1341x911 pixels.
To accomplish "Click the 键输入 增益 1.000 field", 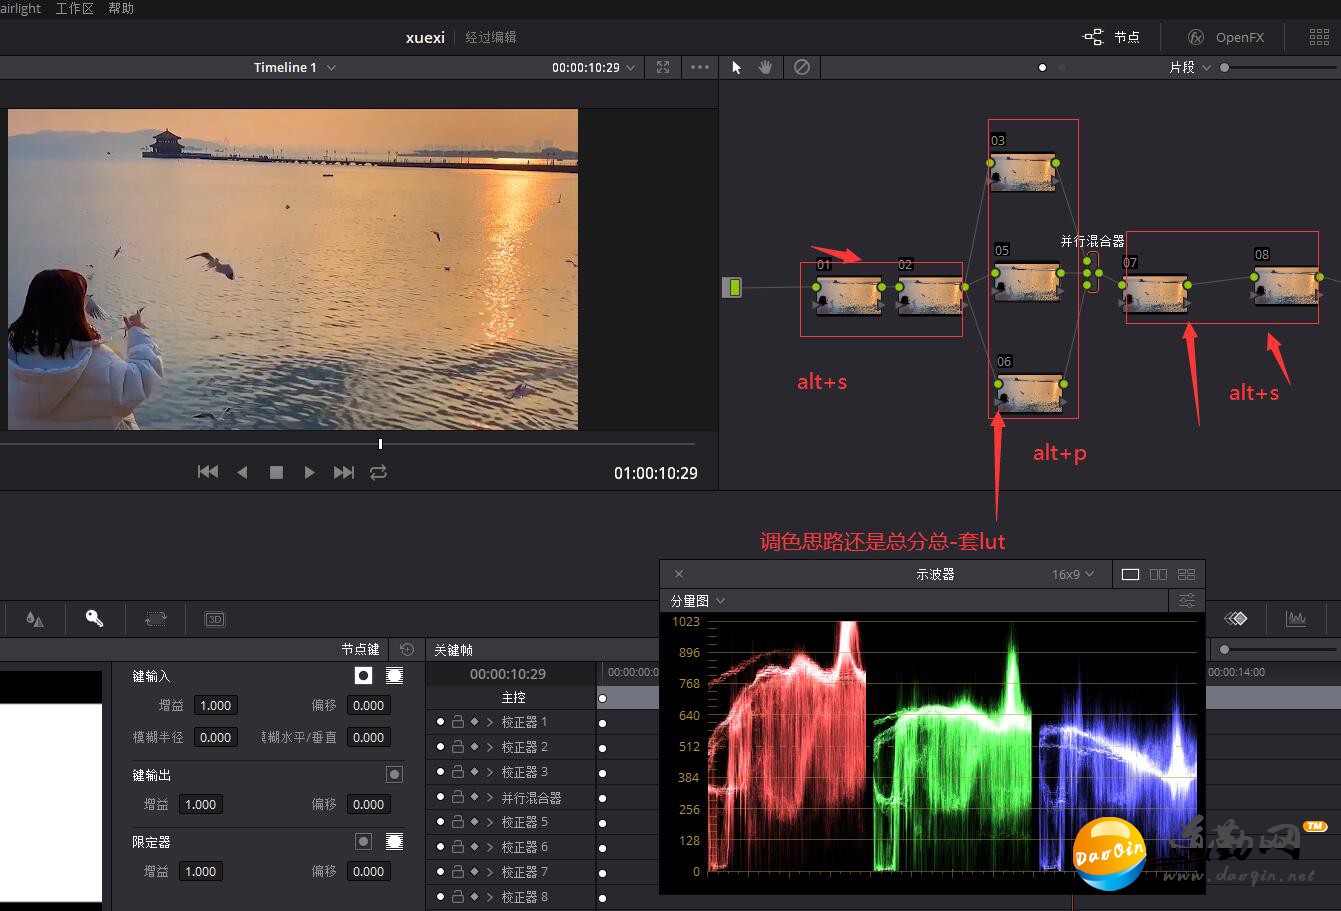I will coord(216,705).
